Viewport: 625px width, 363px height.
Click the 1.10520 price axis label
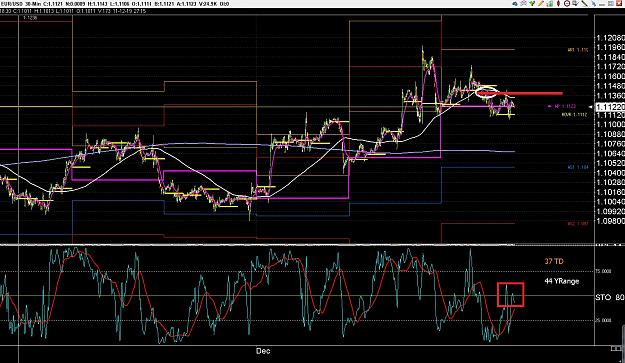tap(610, 163)
